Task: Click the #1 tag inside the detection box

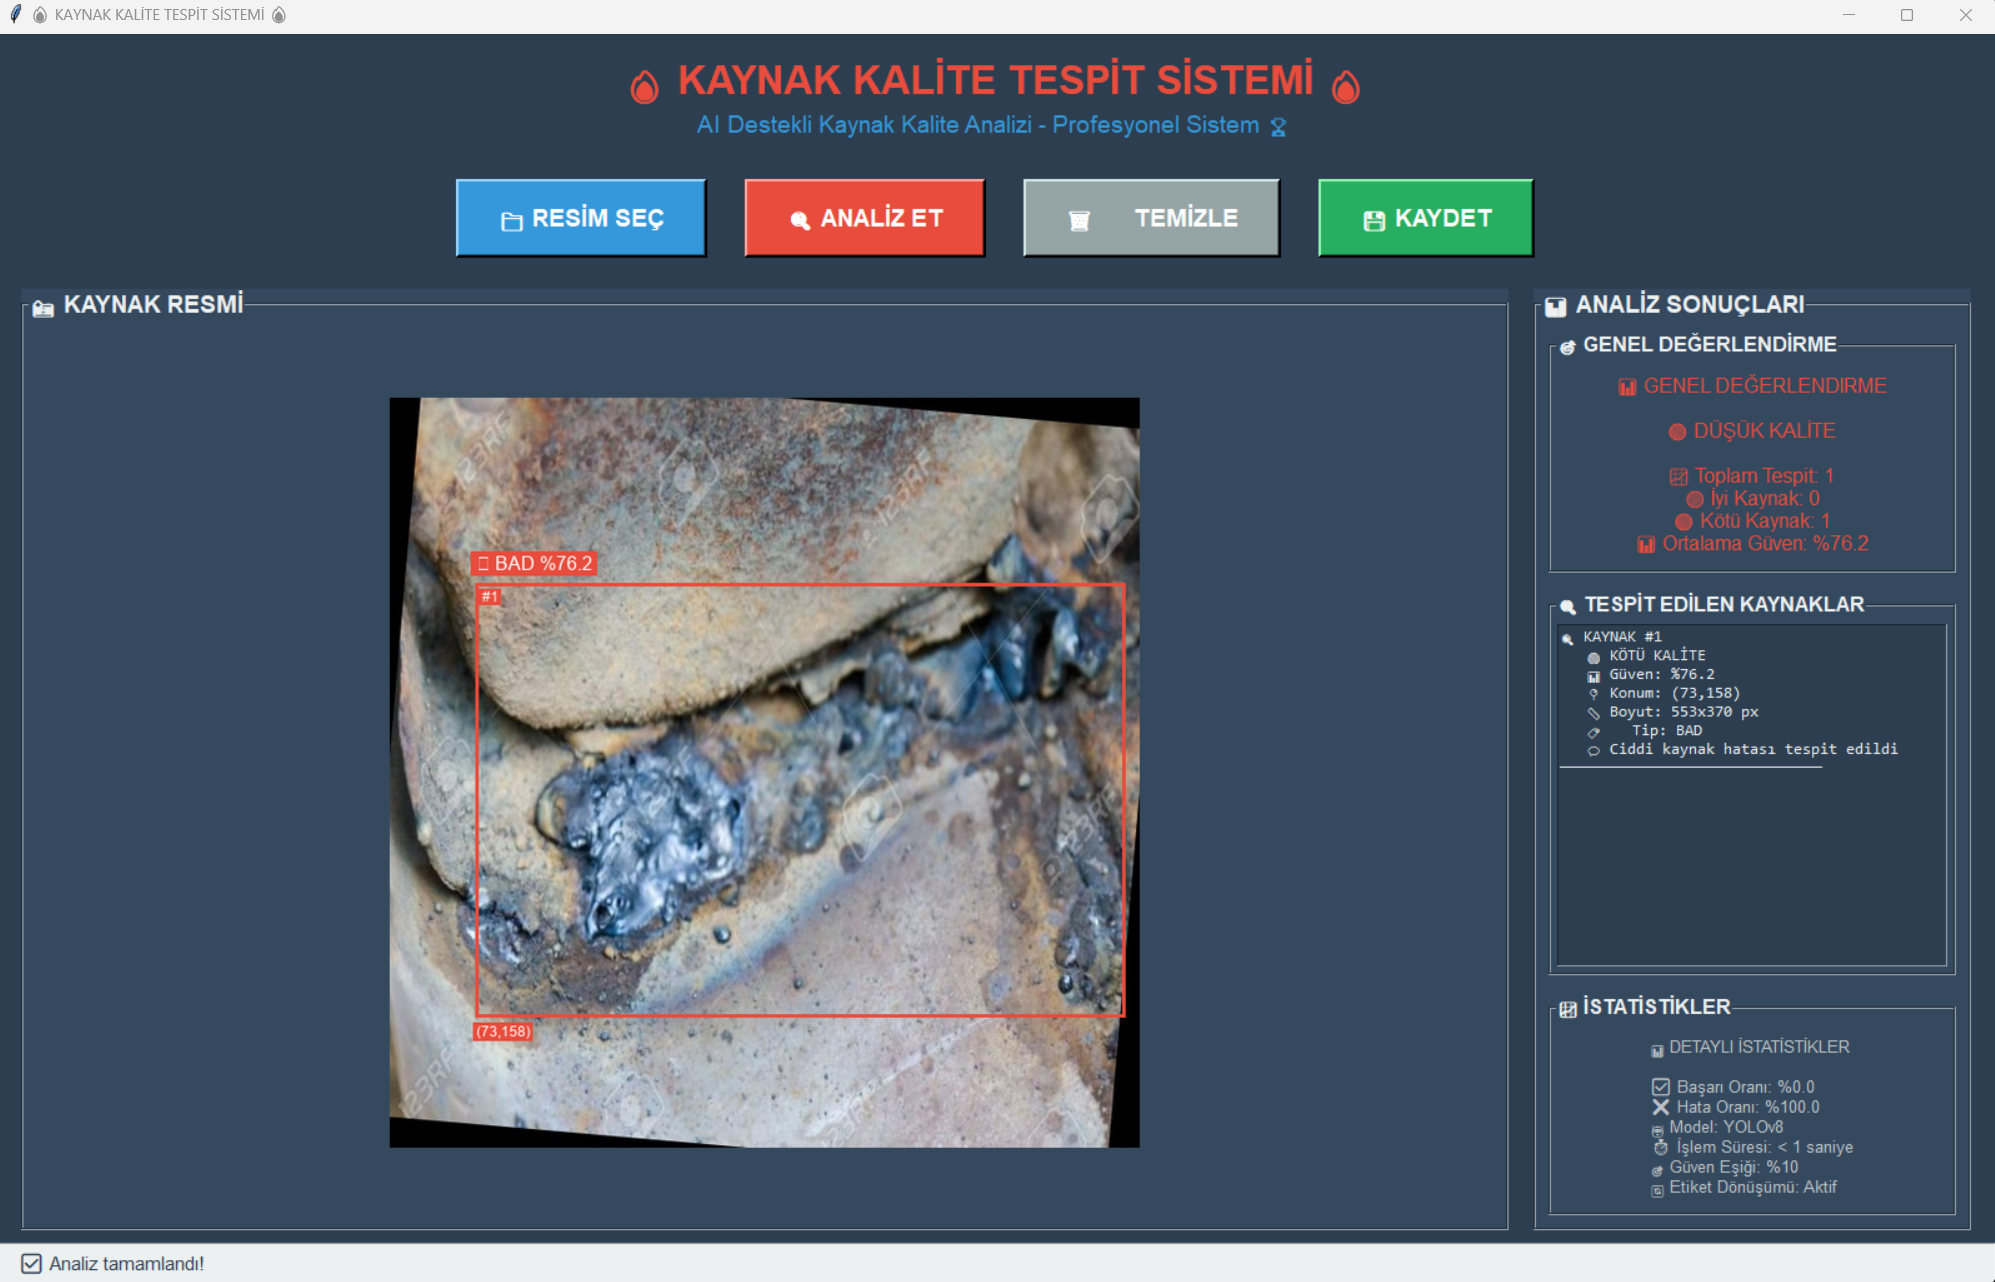Action: pyautogui.click(x=489, y=597)
